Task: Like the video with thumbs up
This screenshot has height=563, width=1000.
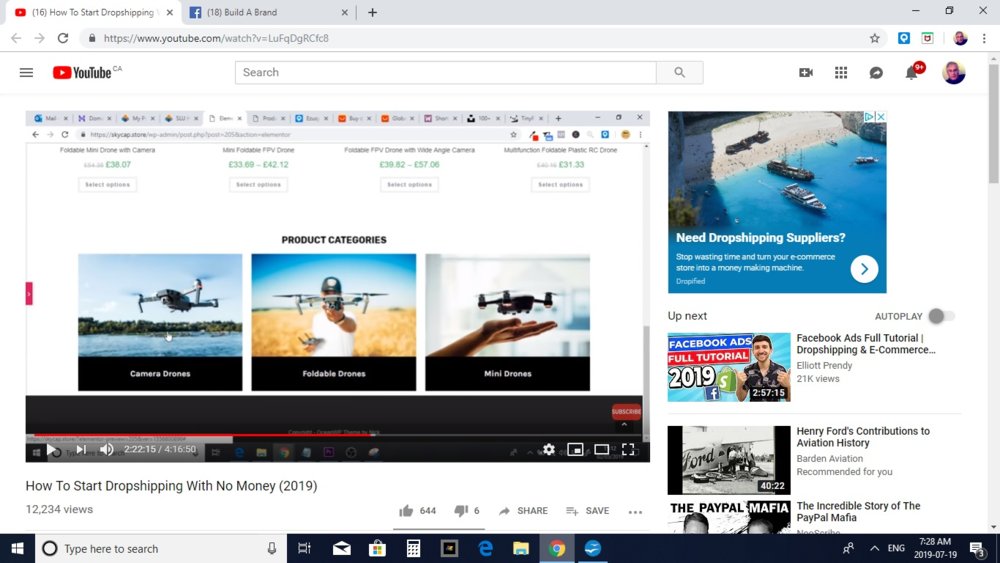Action: tap(406, 511)
